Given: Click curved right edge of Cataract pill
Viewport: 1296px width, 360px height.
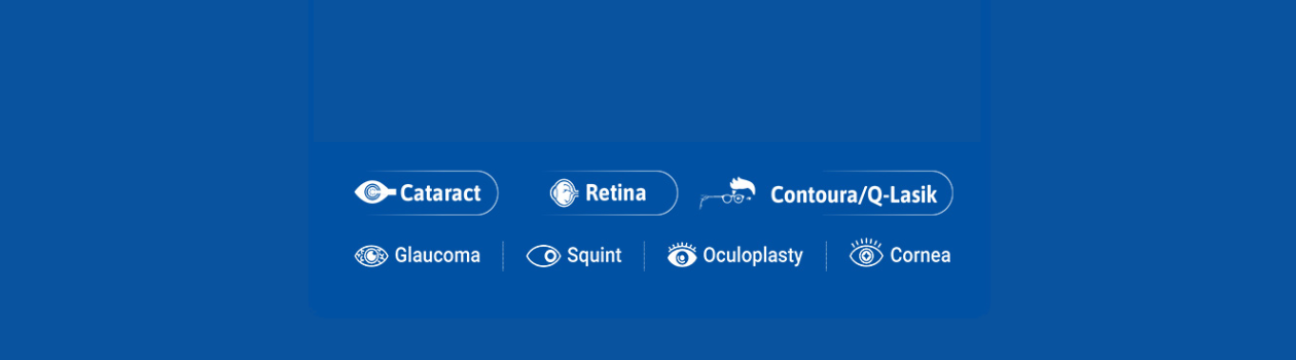Looking at the screenshot, I should pos(492,193).
